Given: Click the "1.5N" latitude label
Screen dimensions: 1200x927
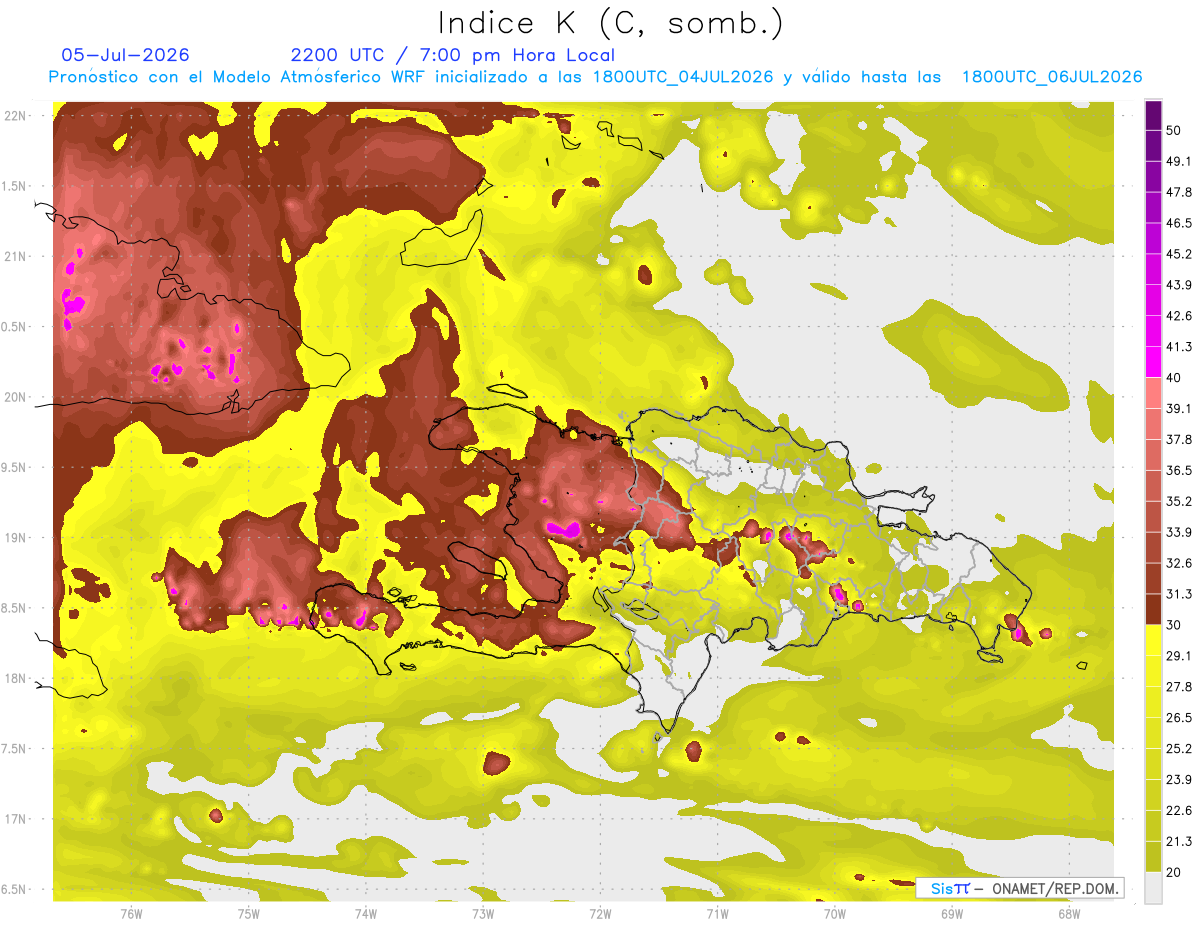Looking at the screenshot, I should click(16, 186).
